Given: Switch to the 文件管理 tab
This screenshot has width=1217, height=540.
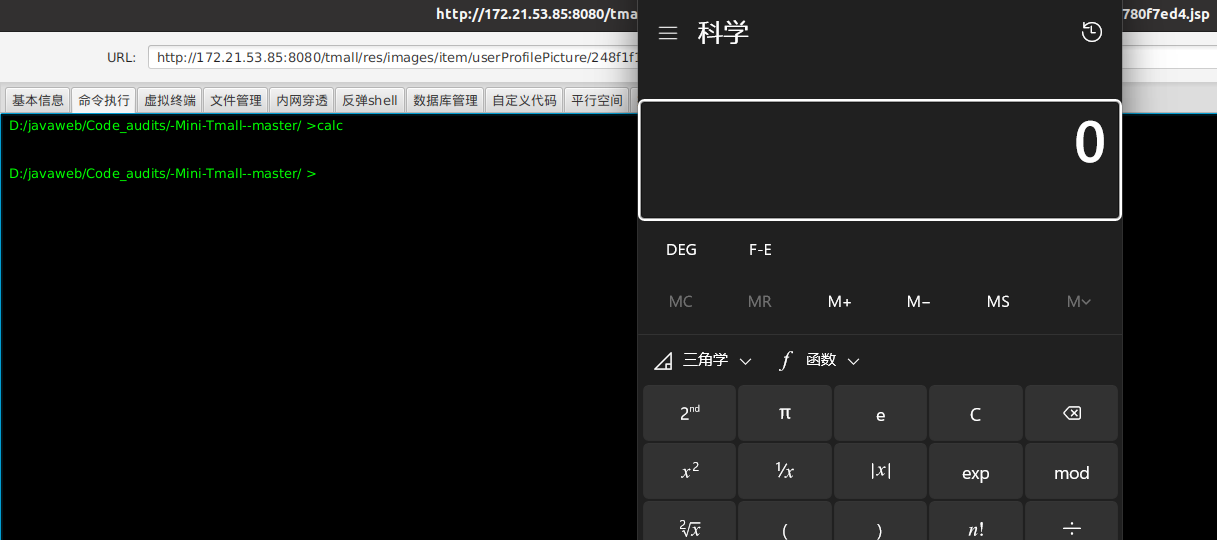Looking at the screenshot, I should coord(236,100).
